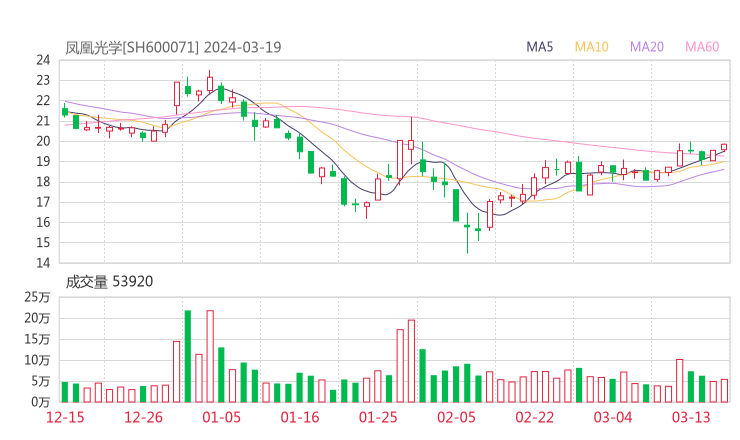The height and width of the screenshot is (440, 740).
Task: Click the 5万 volume axis label
Action: pyautogui.click(x=40, y=381)
